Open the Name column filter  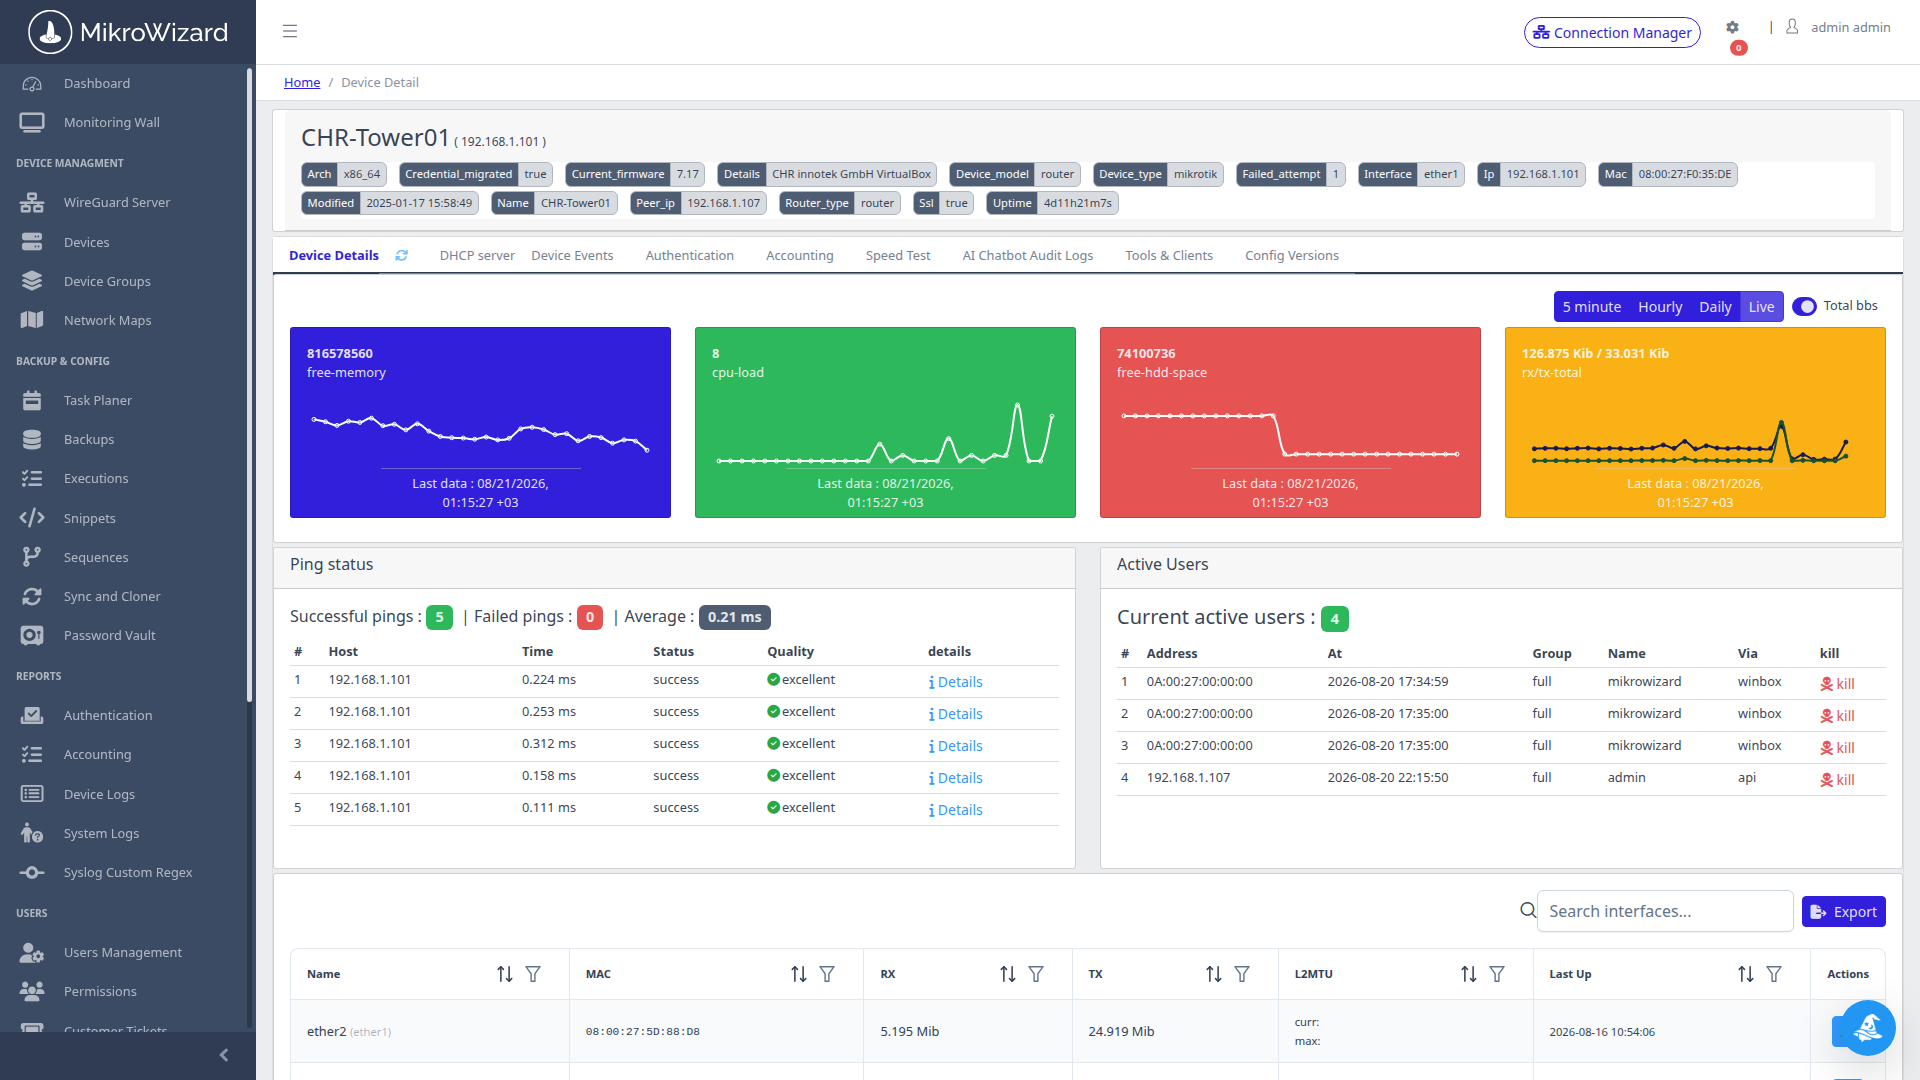(533, 974)
